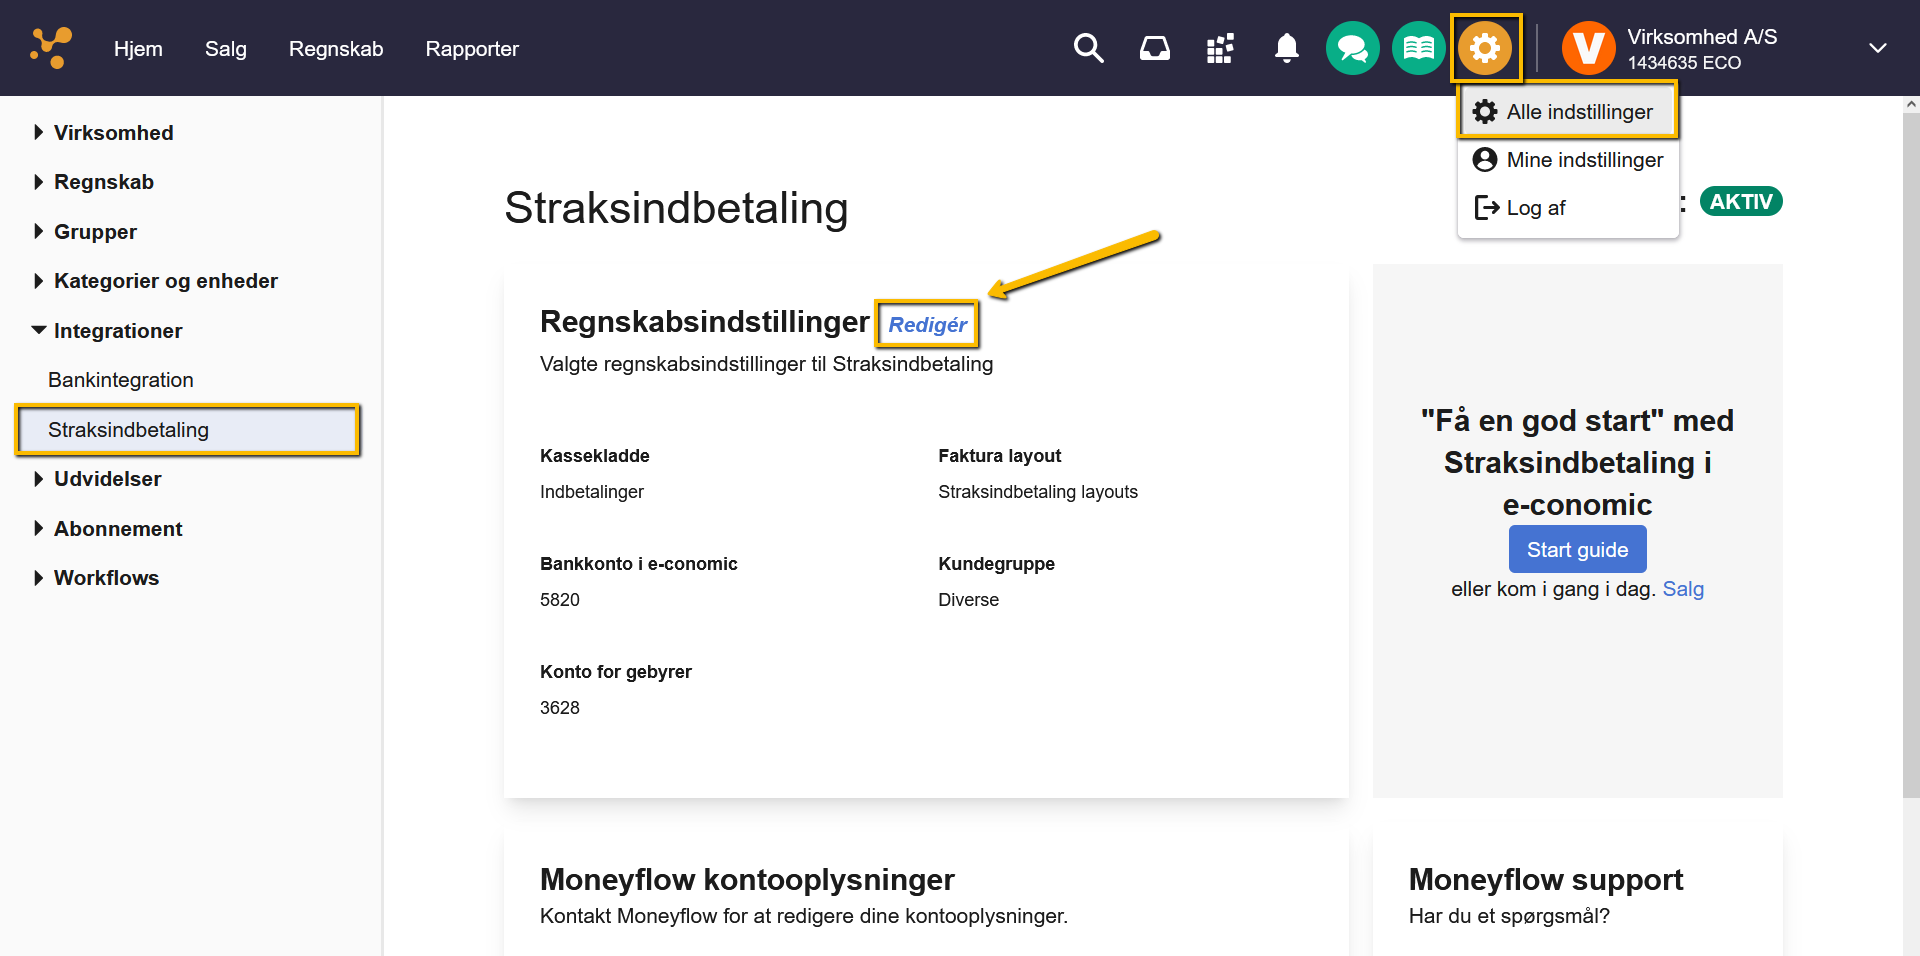The width and height of the screenshot is (1920, 956).
Task: Open notifications bell icon
Action: tap(1287, 48)
